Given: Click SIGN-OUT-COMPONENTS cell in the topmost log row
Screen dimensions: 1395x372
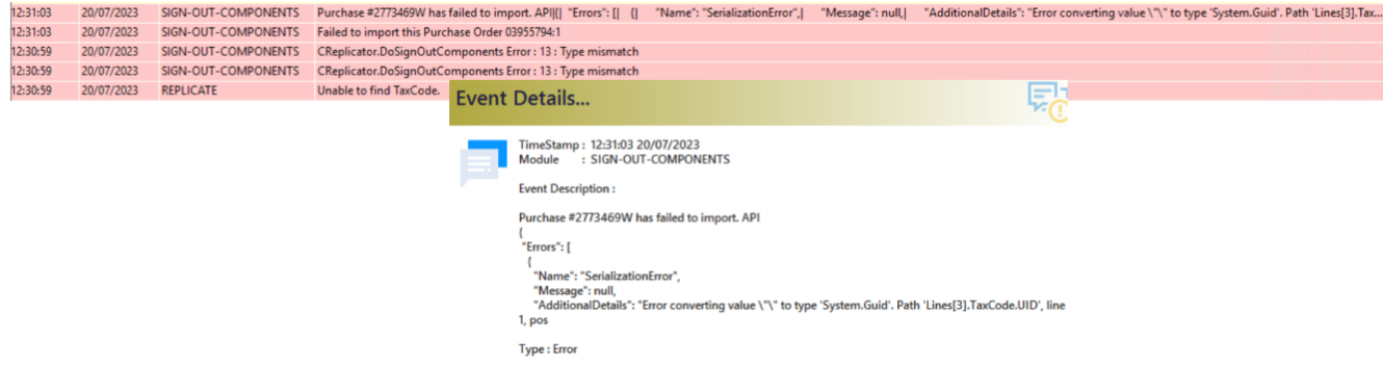Looking at the screenshot, I should tap(230, 14).
